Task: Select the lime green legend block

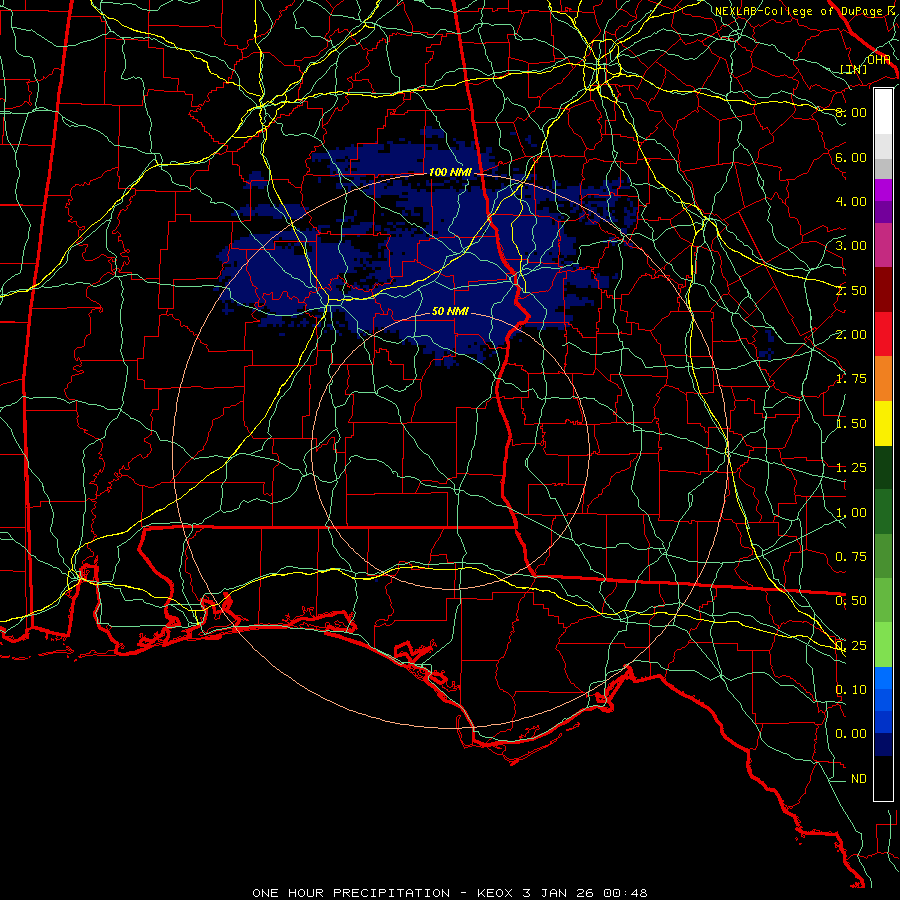Action: 883,645
